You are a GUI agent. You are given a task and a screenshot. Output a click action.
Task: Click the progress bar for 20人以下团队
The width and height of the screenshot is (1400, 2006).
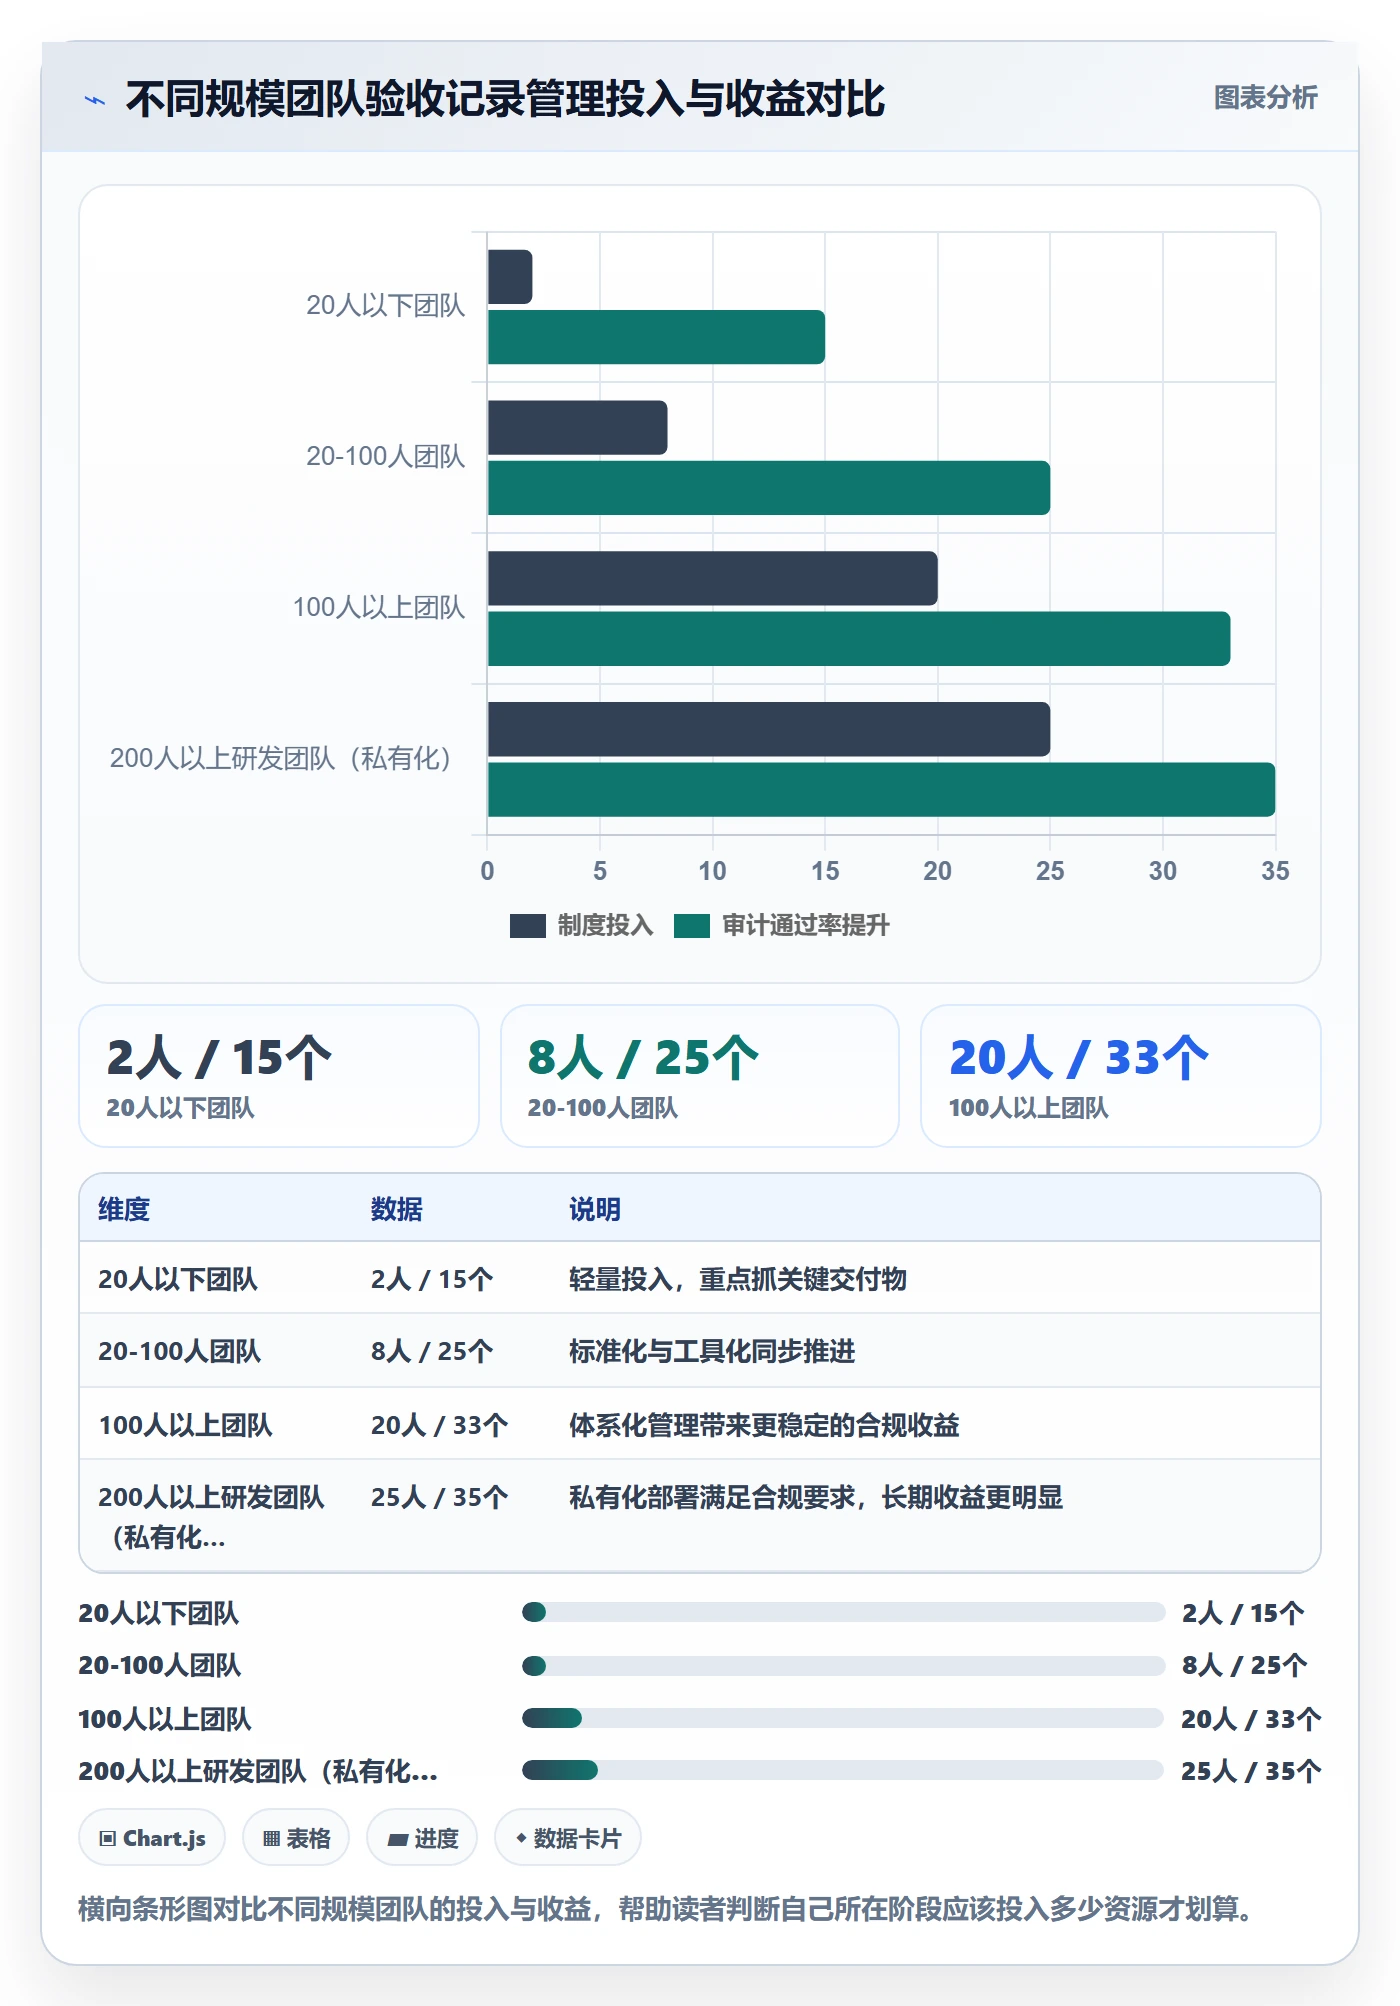point(843,1612)
